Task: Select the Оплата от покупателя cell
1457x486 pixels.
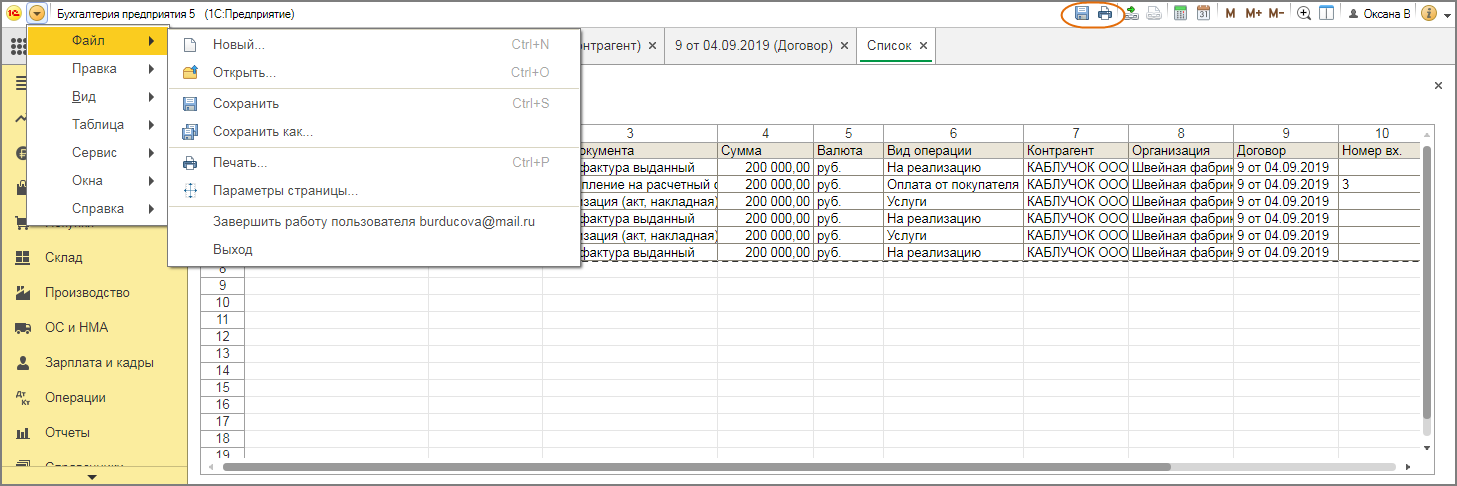Action: coord(953,185)
